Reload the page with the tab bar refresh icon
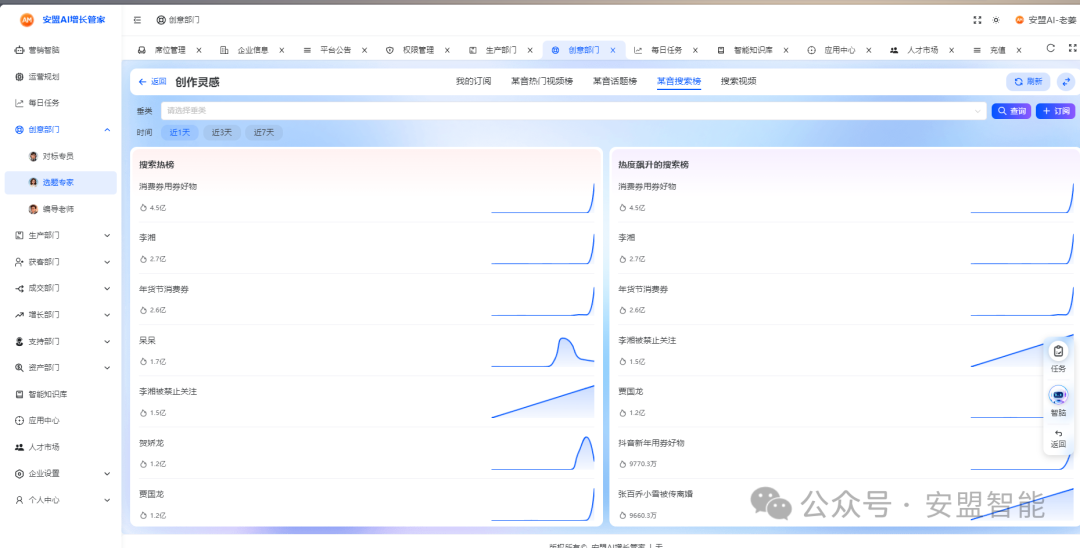Viewport: 1080px width, 548px height. click(1050, 48)
